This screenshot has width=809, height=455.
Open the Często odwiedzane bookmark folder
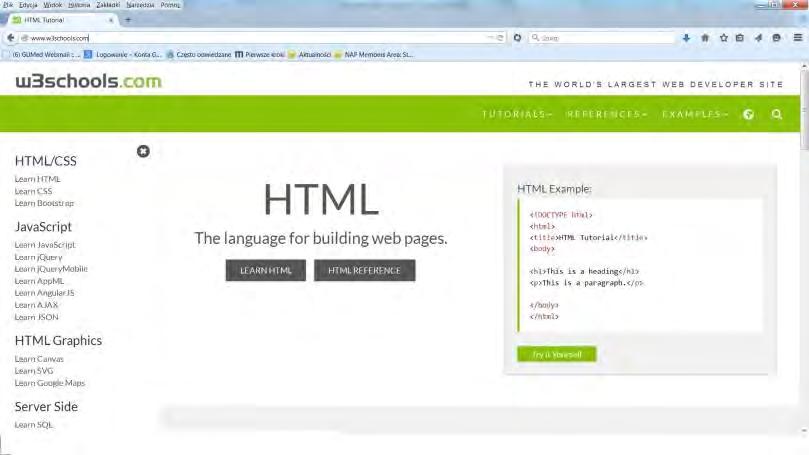199,54
